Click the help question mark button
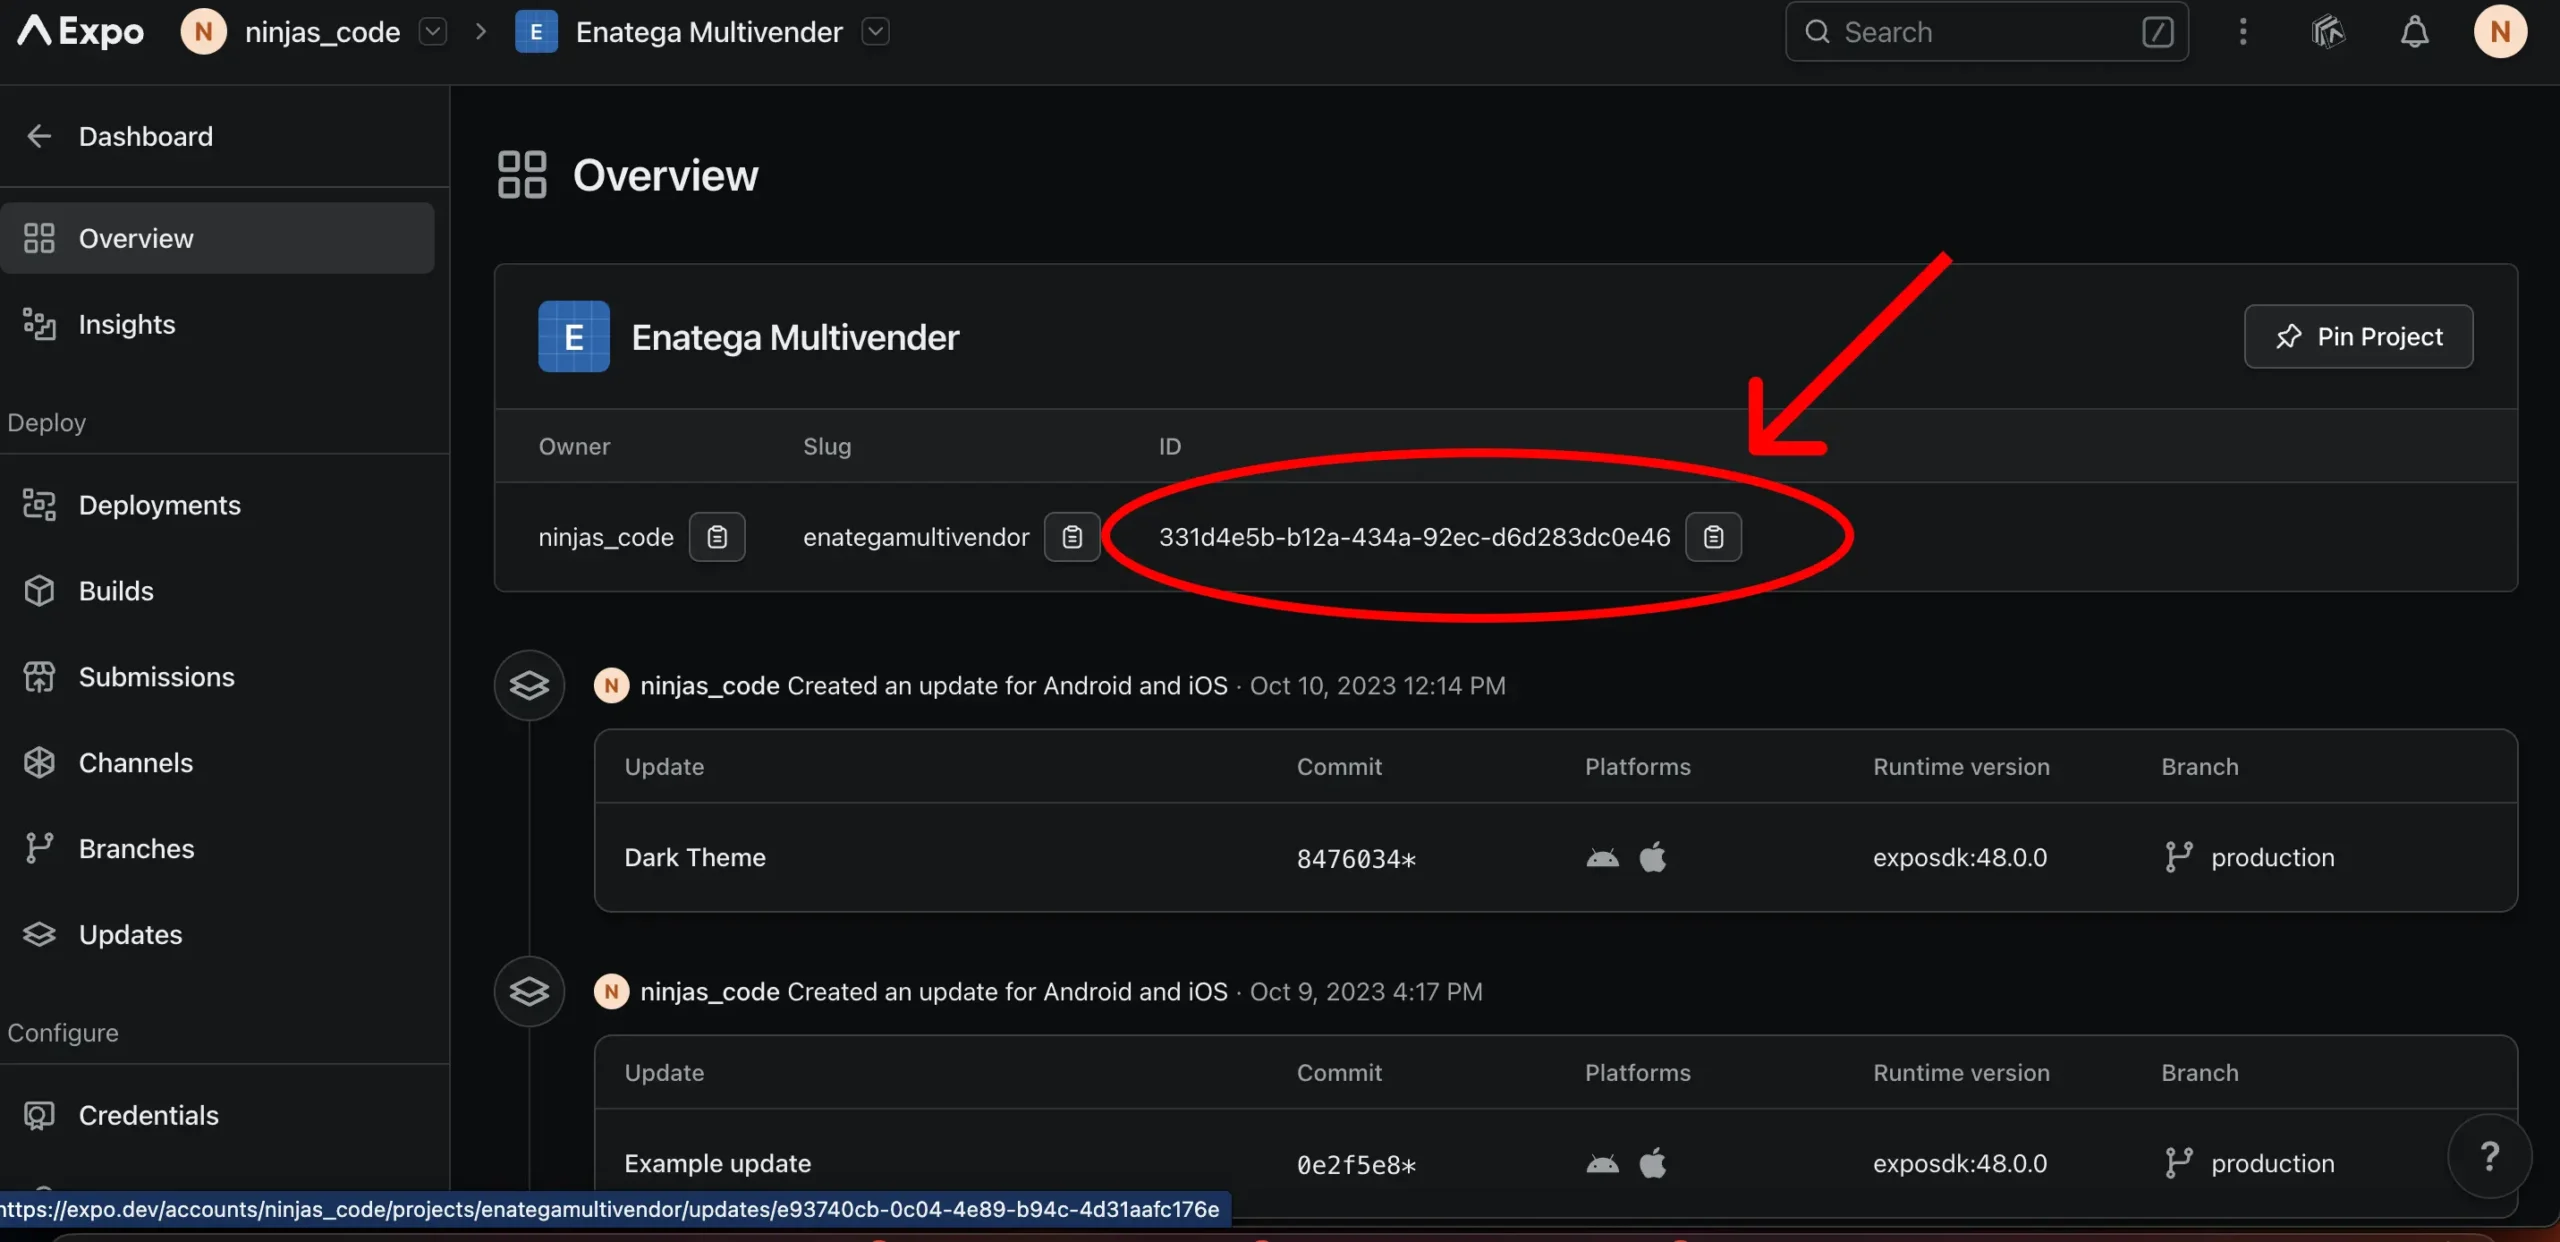The width and height of the screenshot is (2560, 1242). (2489, 1157)
